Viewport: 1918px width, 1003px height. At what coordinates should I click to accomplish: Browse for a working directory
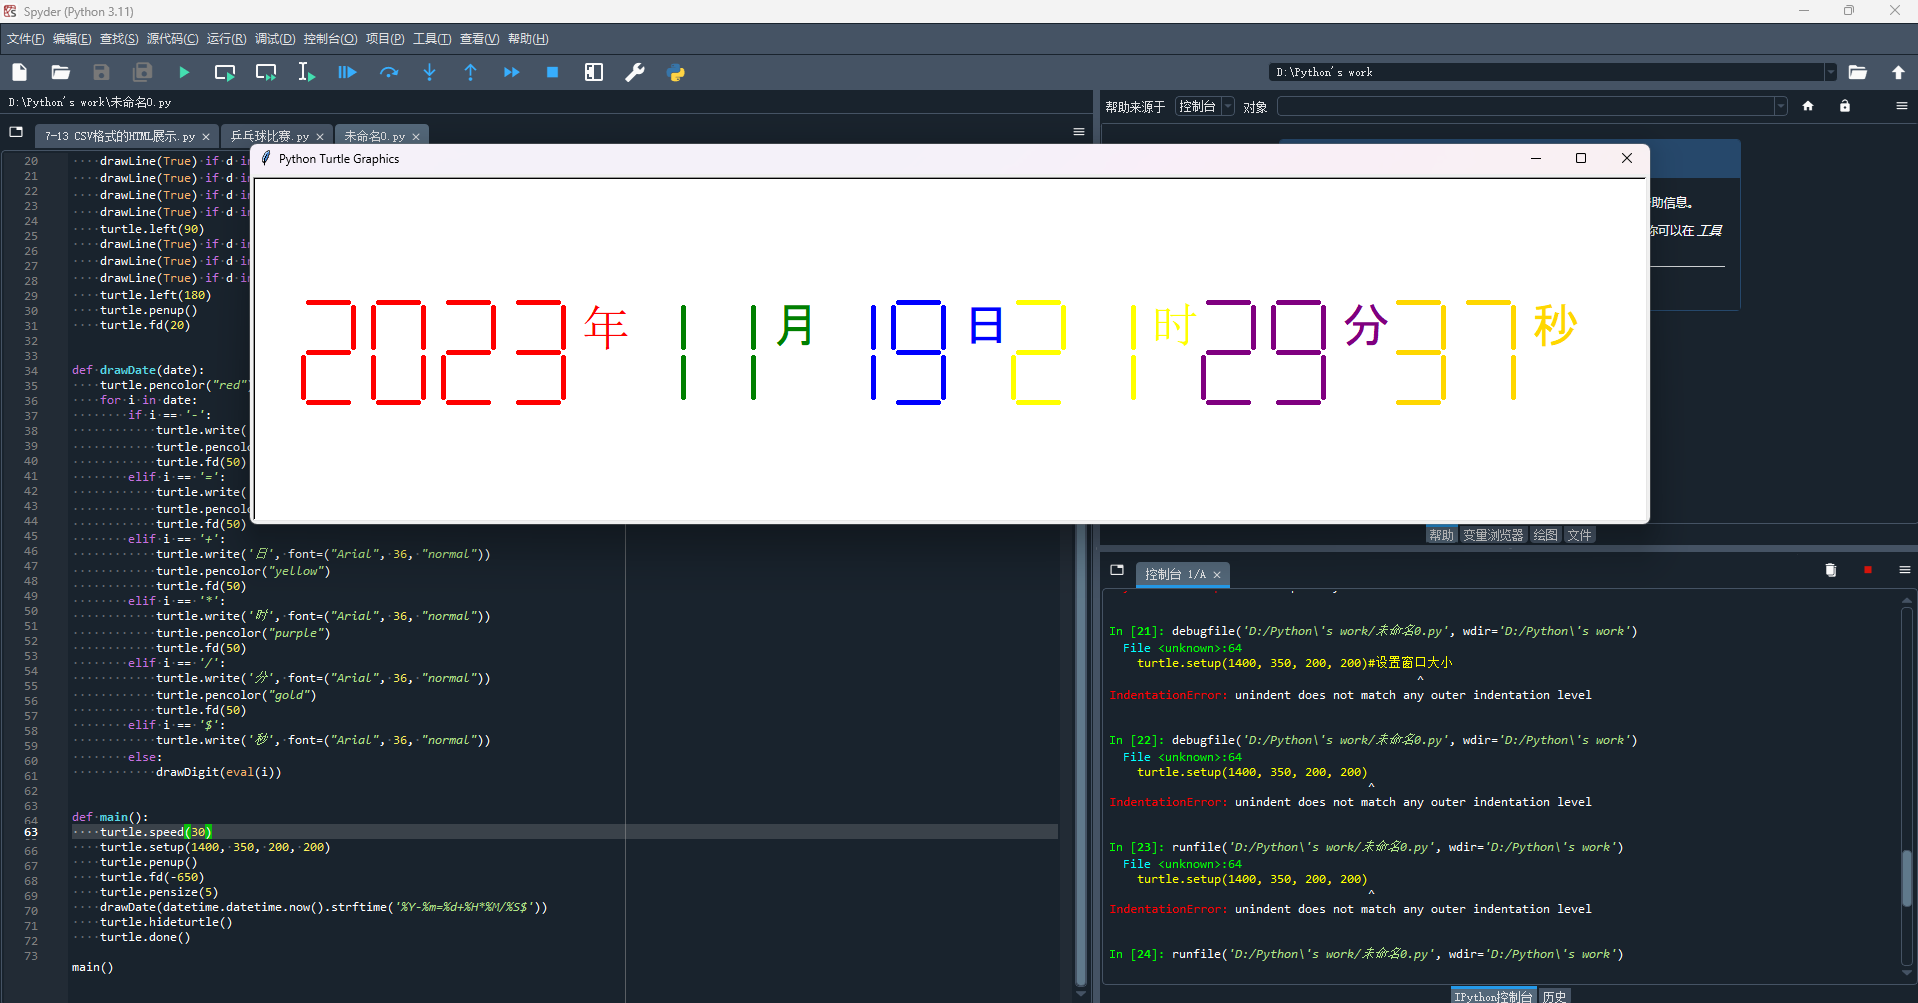tap(1858, 72)
